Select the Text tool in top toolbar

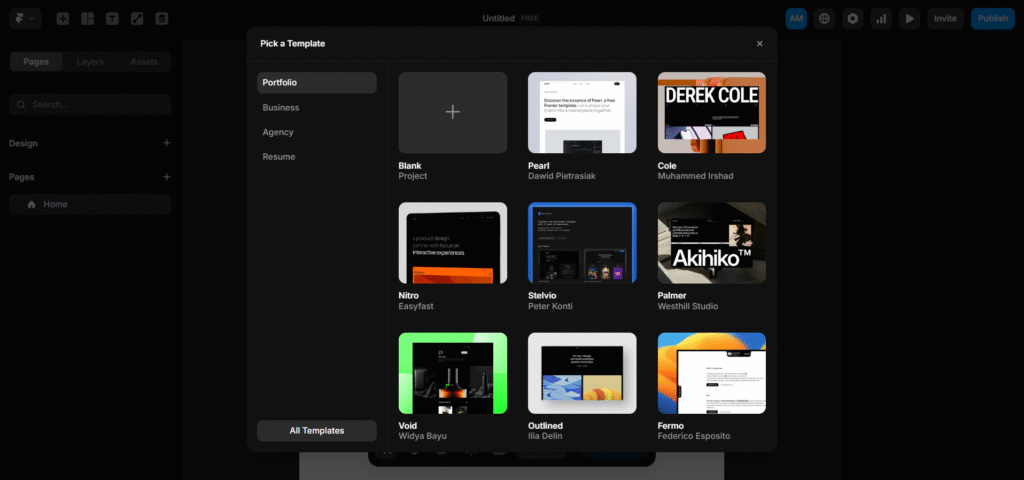click(112, 18)
